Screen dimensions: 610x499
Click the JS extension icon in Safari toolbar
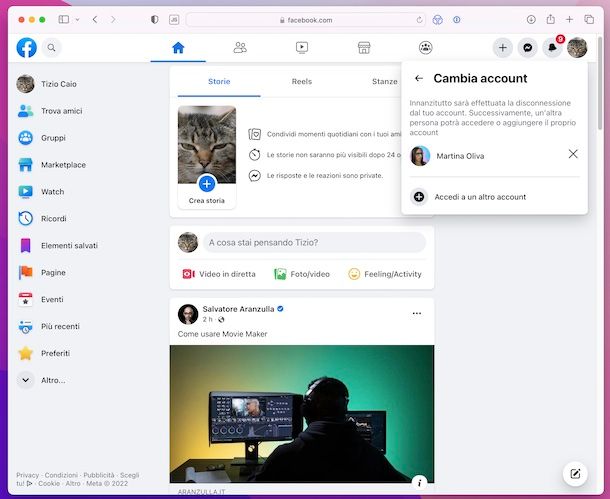point(174,19)
